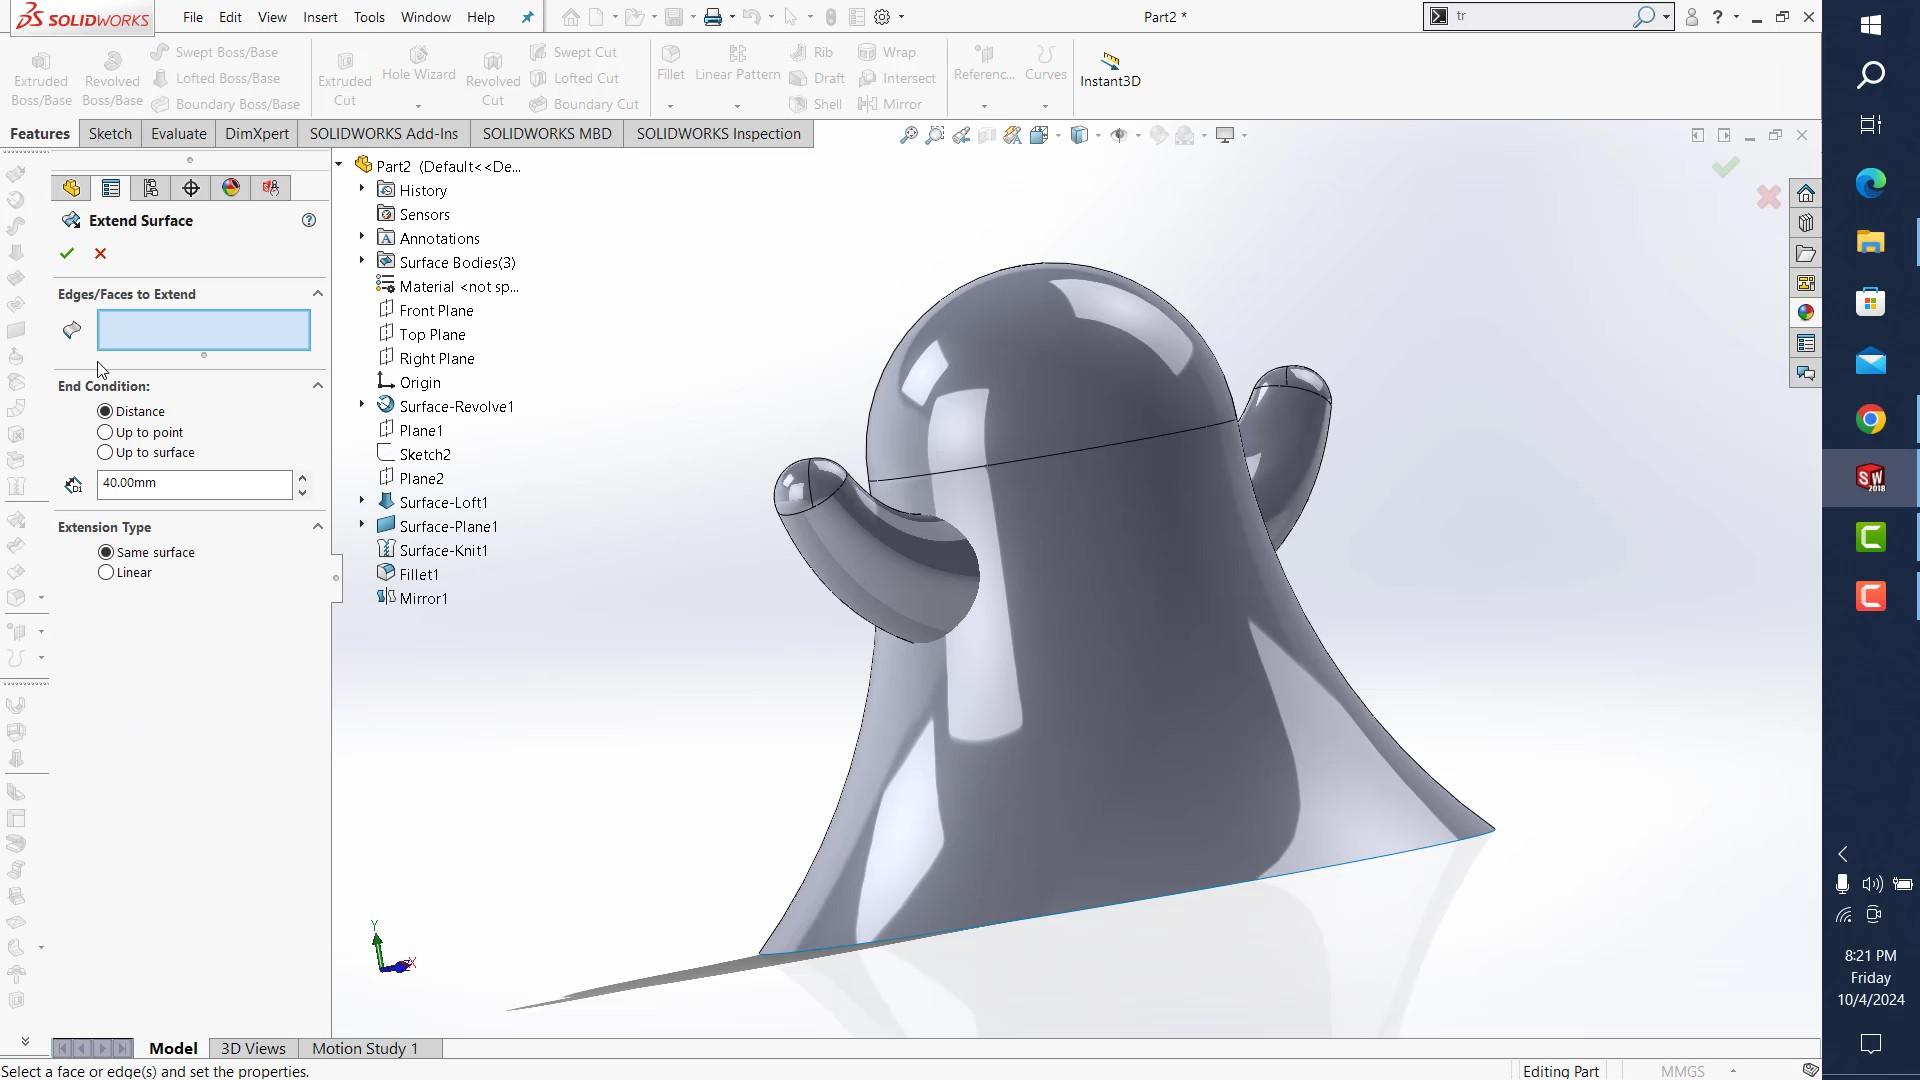The width and height of the screenshot is (1920, 1080).
Task: Select the Up to point end condition
Action: pyautogui.click(x=105, y=432)
